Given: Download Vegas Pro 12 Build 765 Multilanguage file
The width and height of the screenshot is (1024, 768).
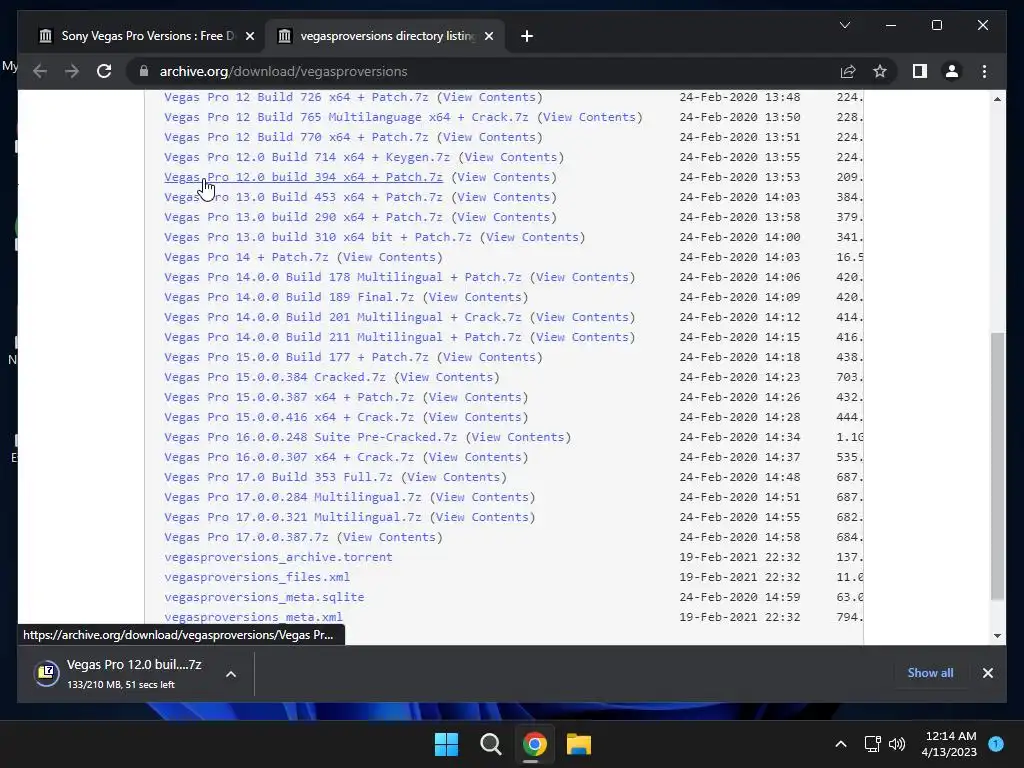Looking at the screenshot, I should coord(346,117).
